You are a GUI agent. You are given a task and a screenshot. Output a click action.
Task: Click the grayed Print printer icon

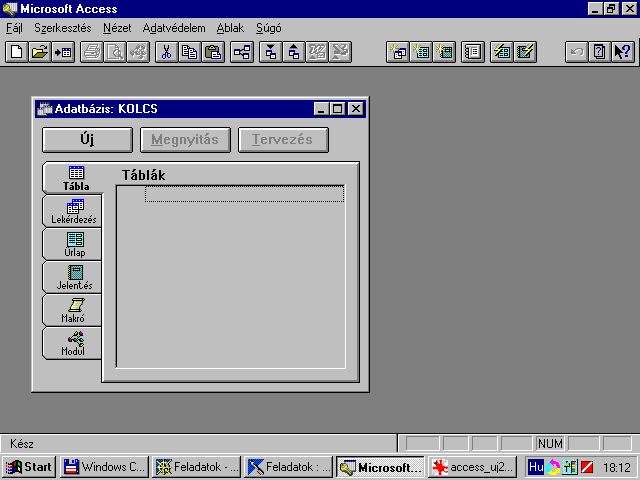pos(91,52)
